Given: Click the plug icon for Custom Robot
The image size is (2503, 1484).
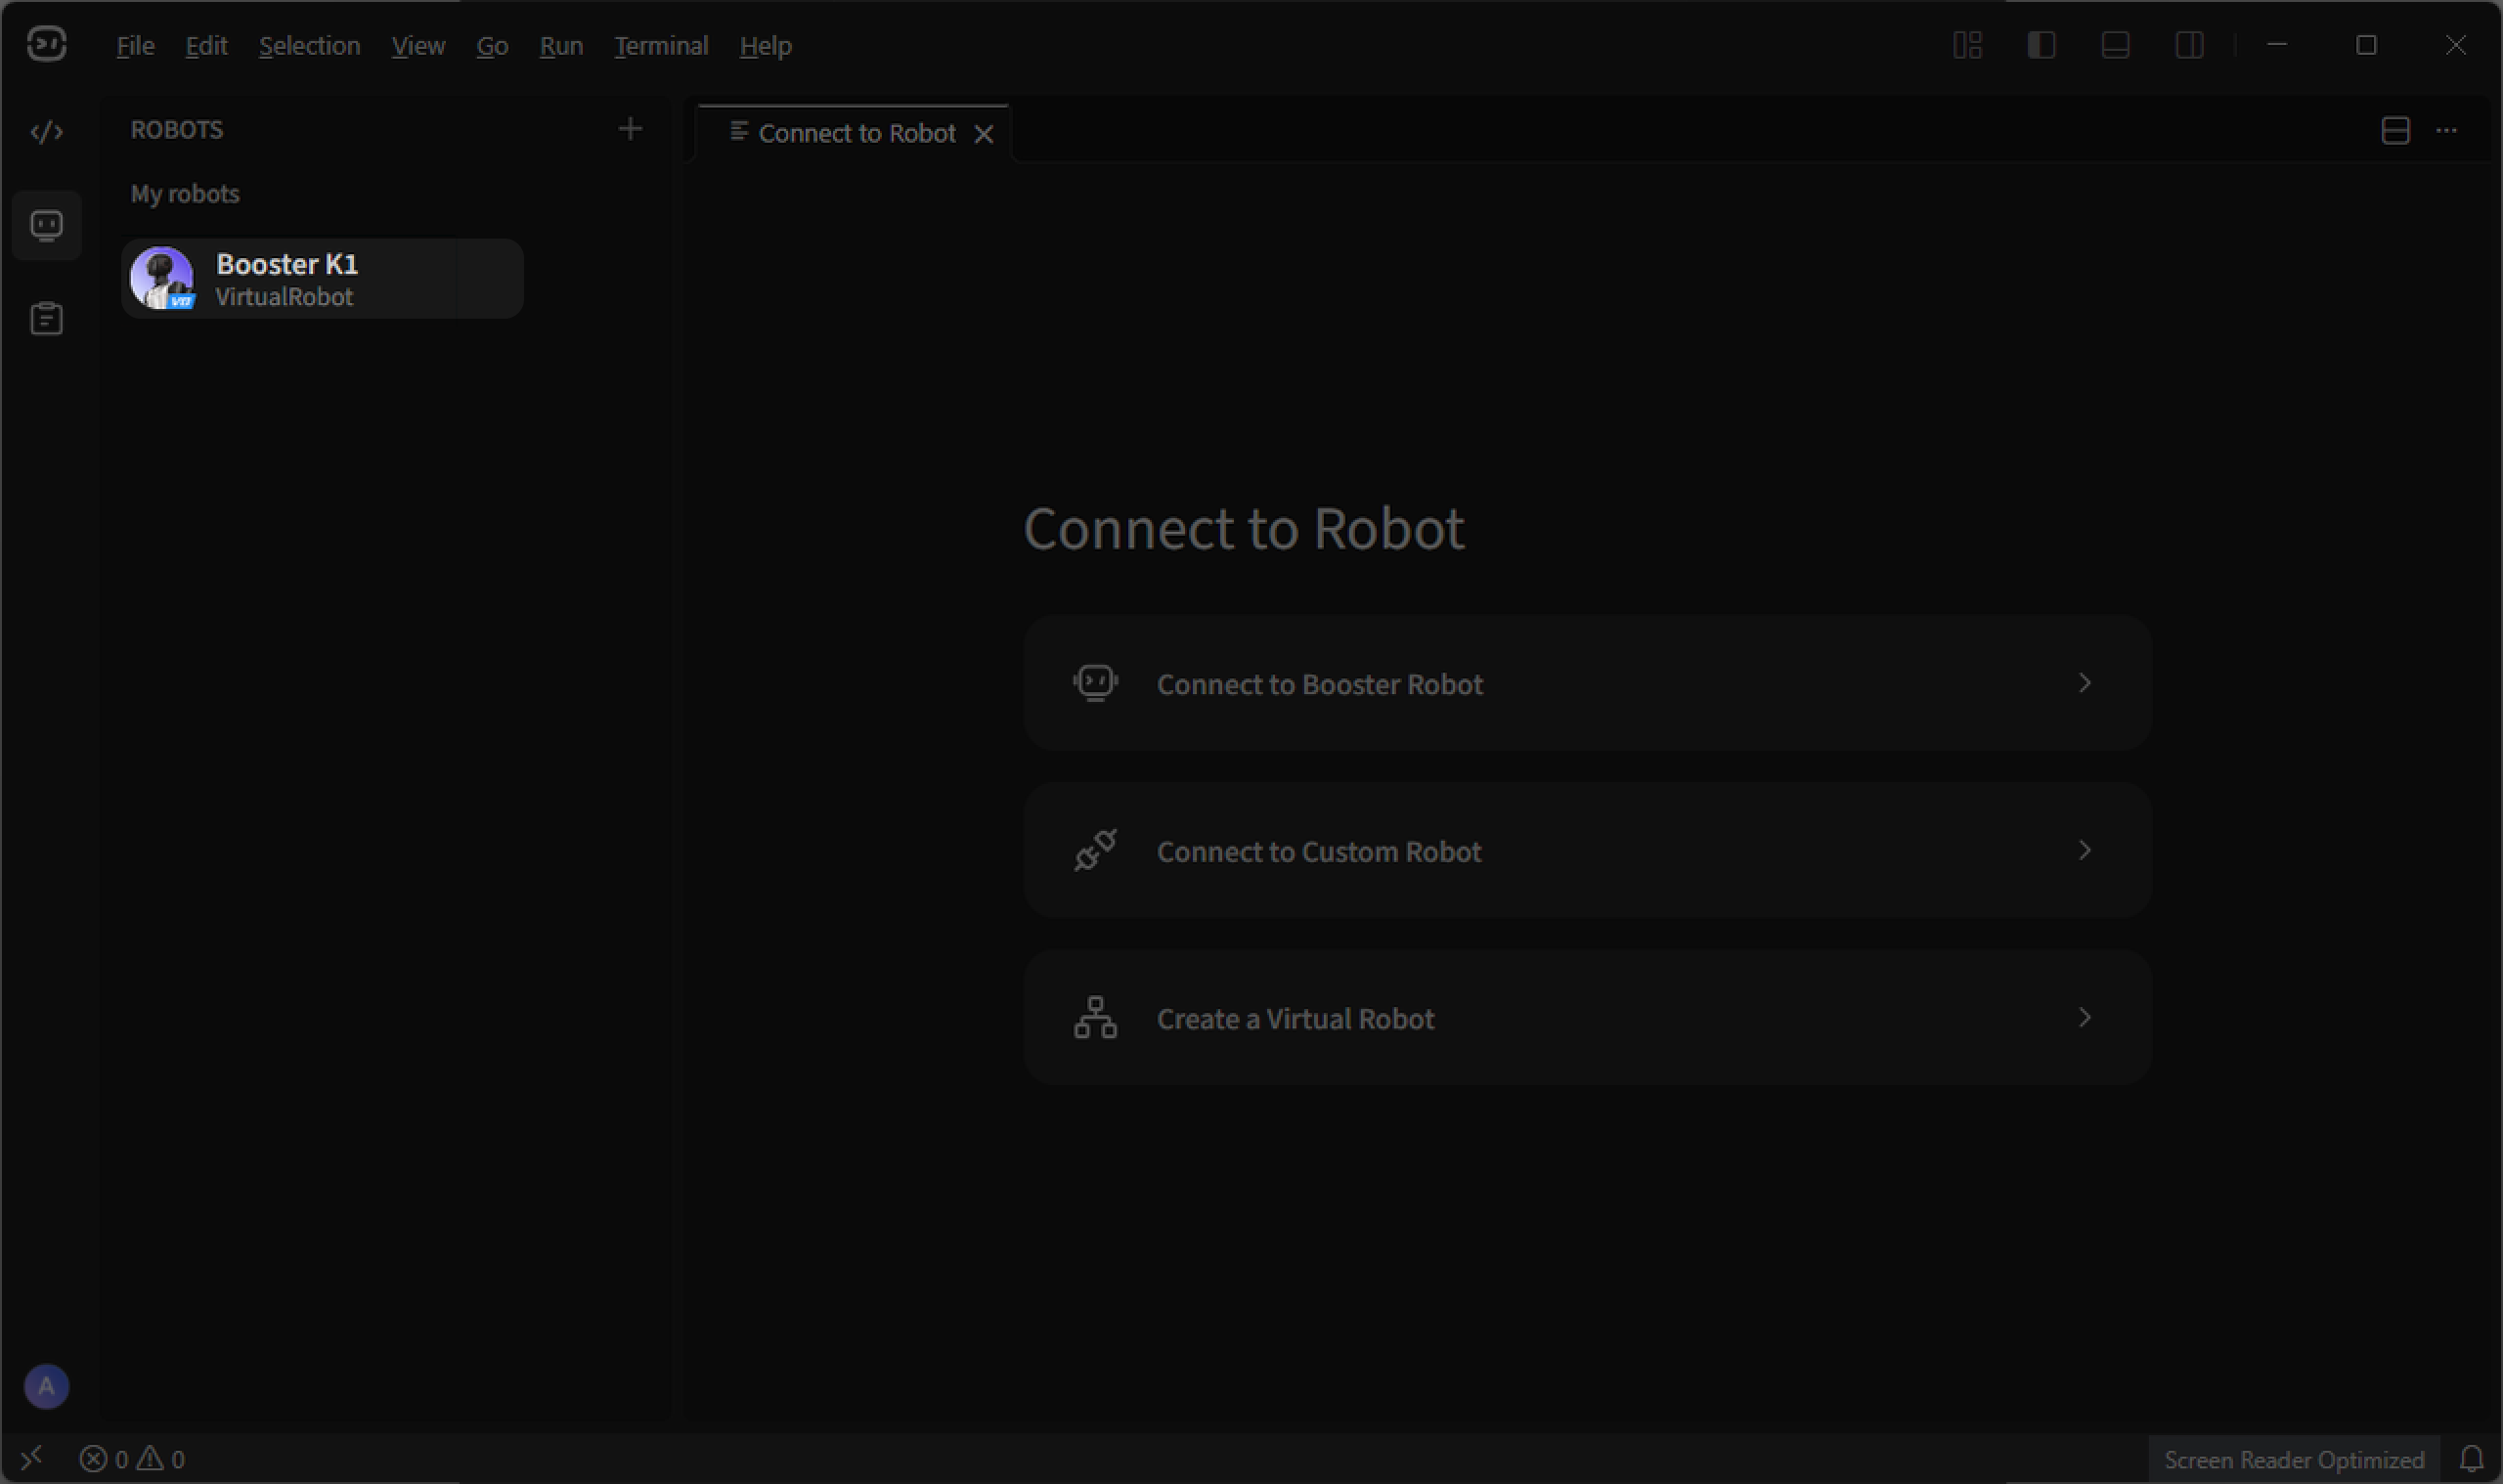Looking at the screenshot, I should pos(1095,850).
